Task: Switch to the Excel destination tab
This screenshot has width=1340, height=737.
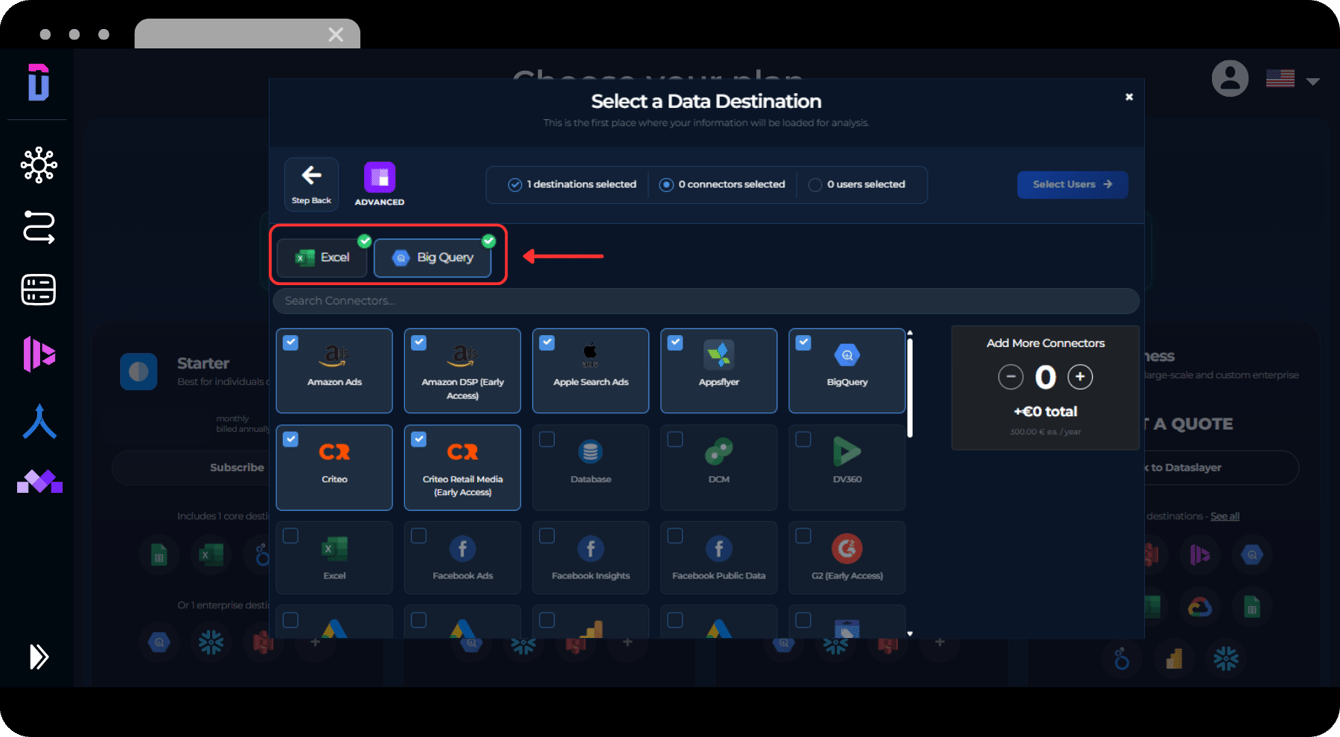Action: pos(322,258)
